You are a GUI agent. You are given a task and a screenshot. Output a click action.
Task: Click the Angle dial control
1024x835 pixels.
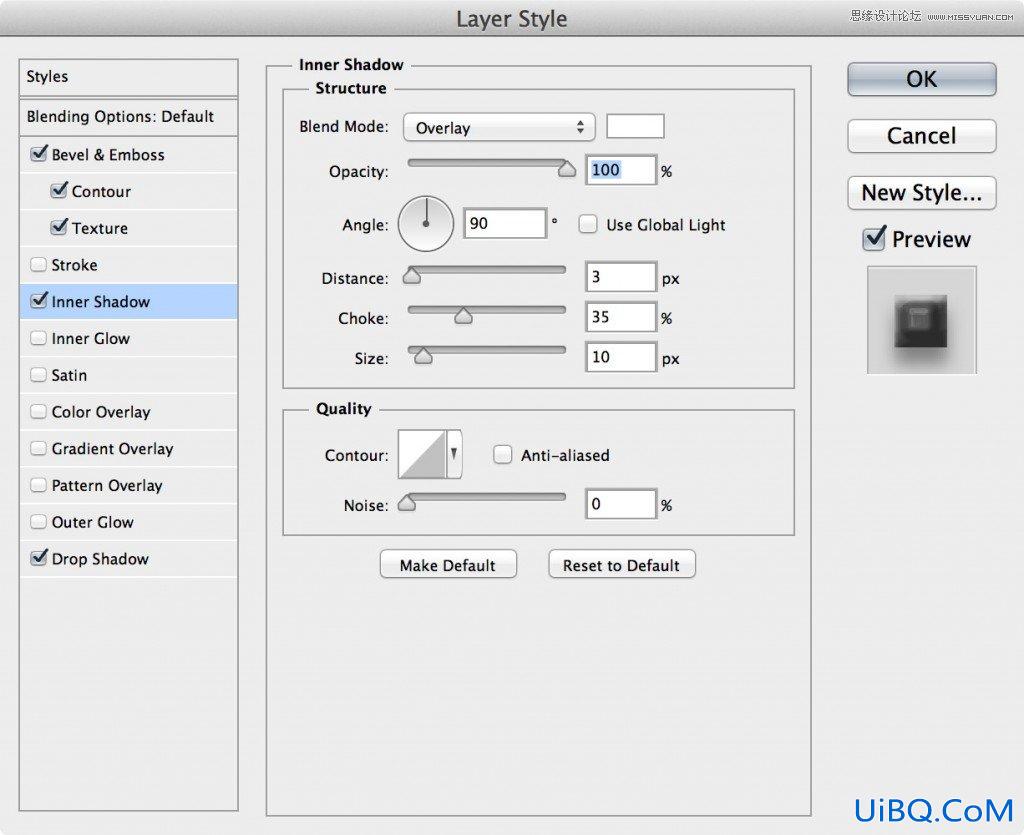point(426,224)
